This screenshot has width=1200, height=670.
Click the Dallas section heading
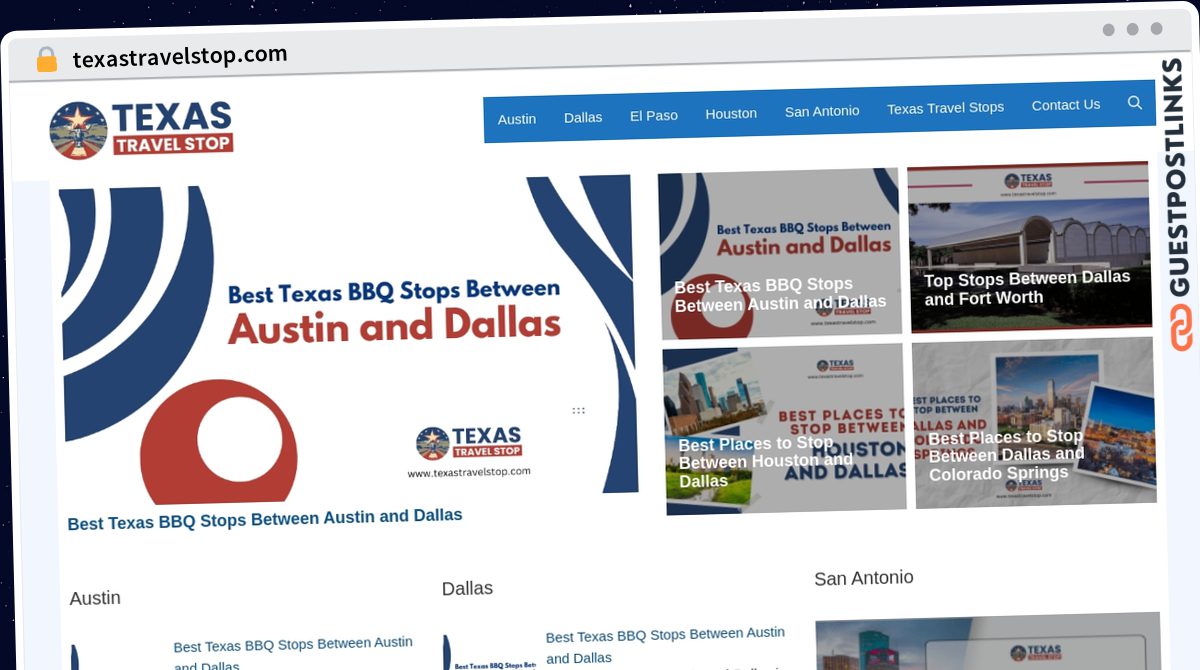tap(467, 588)
